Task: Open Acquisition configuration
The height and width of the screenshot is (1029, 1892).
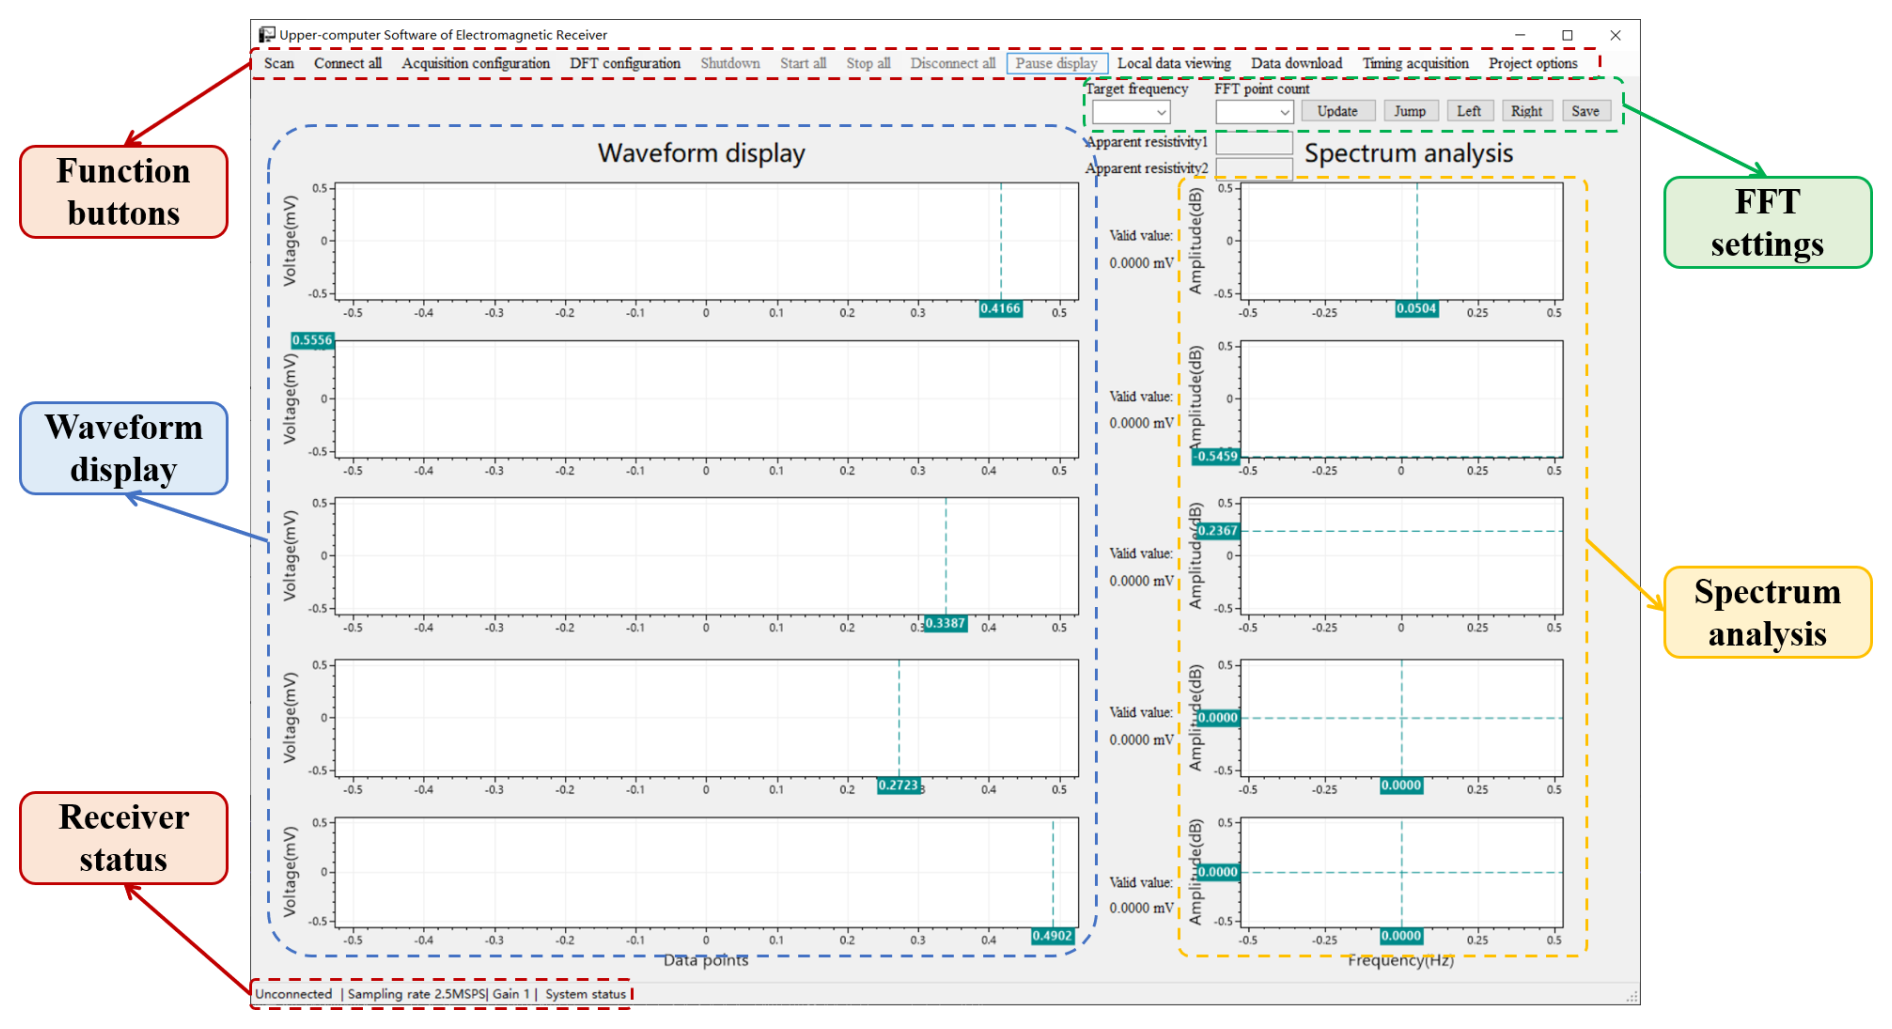Action: coord(475,63)
